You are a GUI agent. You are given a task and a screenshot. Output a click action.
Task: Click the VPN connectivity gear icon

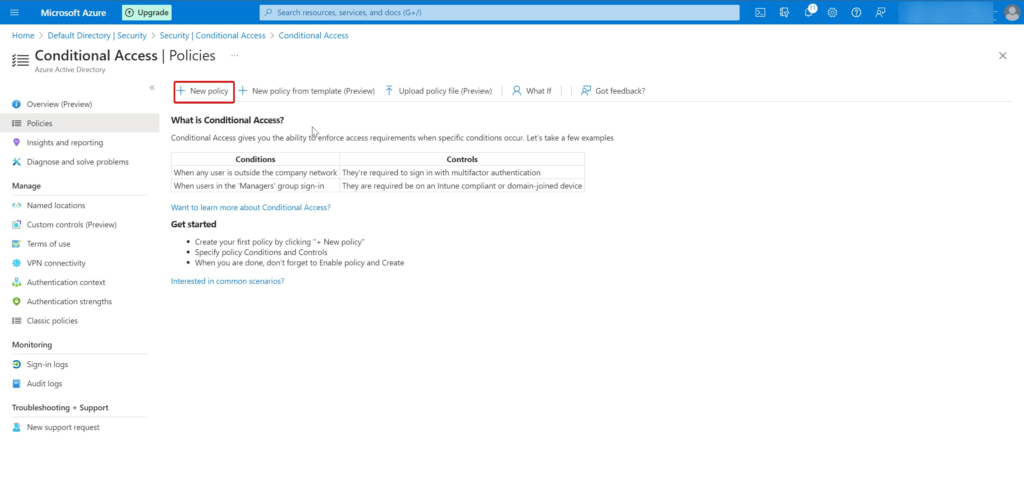16,263
